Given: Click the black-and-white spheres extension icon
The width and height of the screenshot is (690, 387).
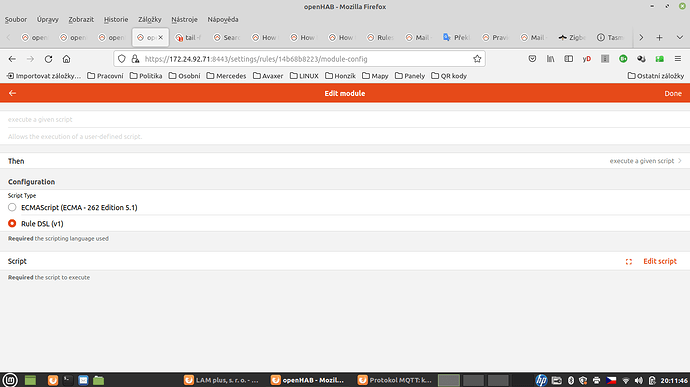Looking at the screenshot, I should click(641, 59).
